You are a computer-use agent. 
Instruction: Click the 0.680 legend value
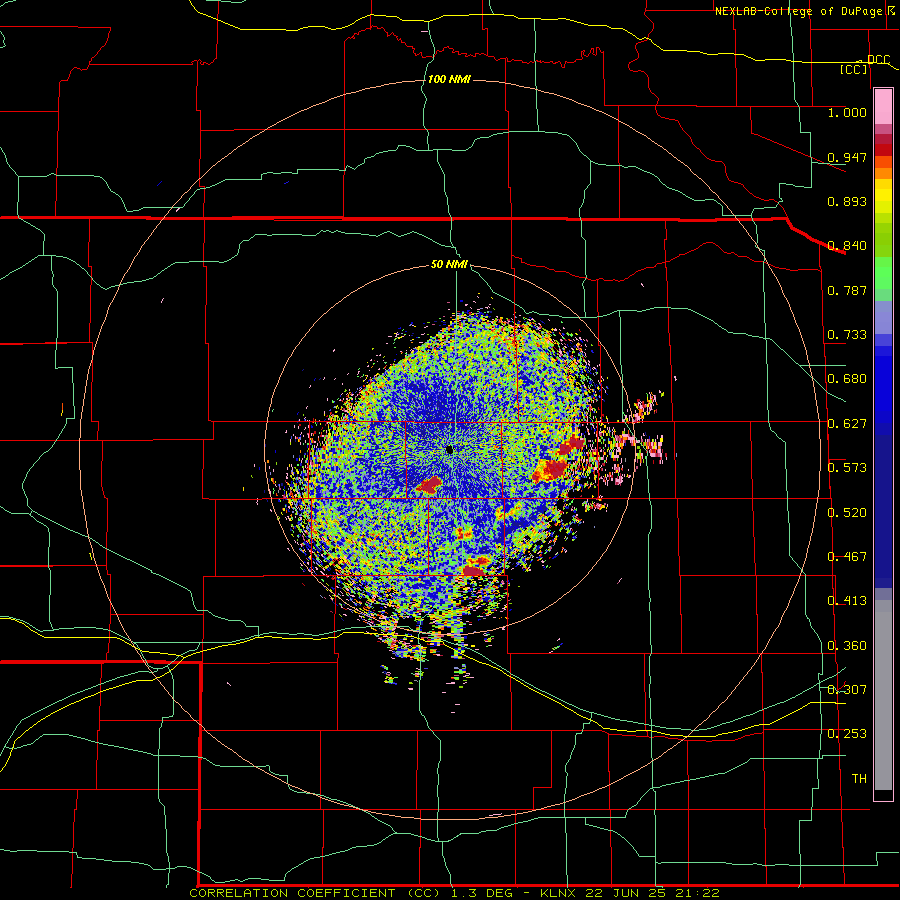tap(847, 379)
